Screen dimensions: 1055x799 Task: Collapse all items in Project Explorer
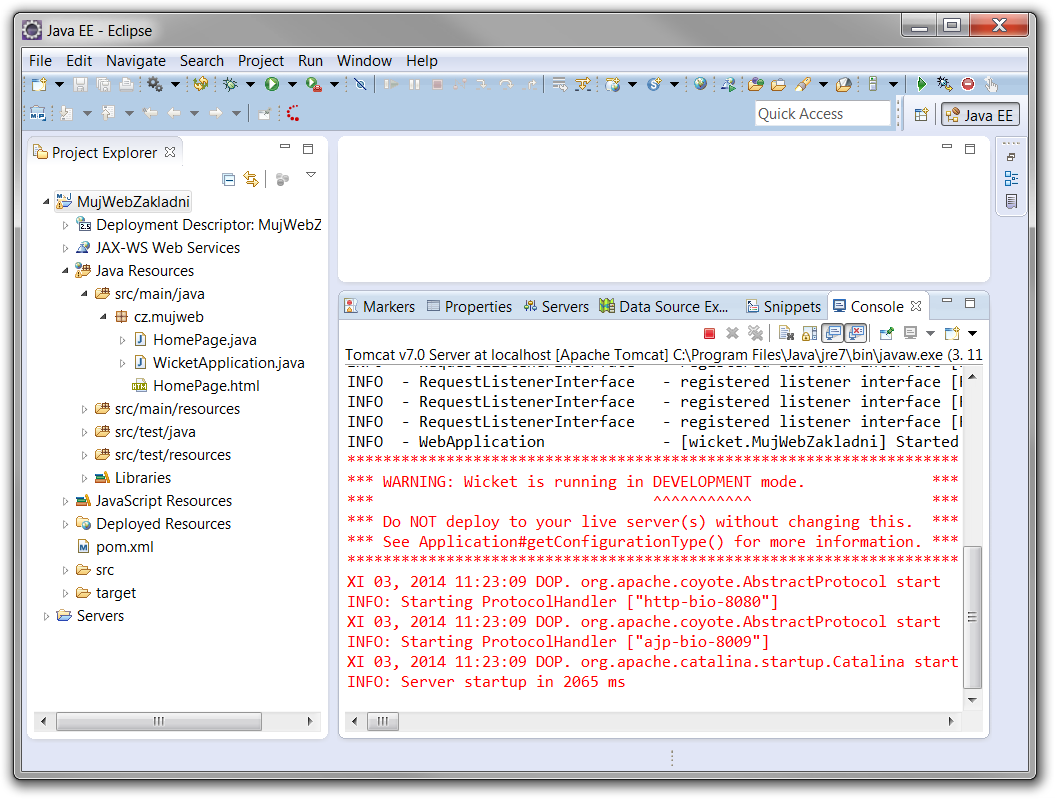[x=228, y=179]
